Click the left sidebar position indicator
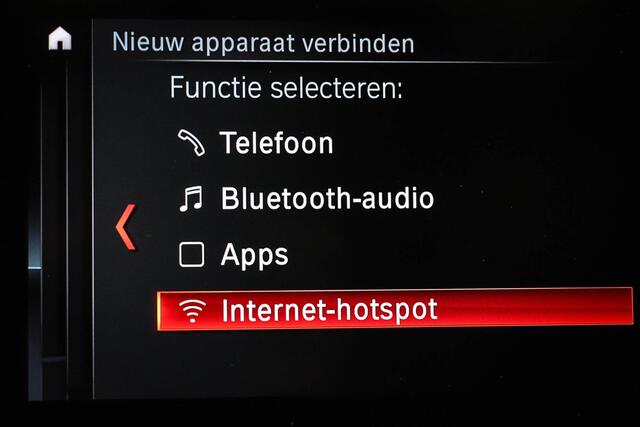The height and width of the screenshot is (427, 640). (35, 268)
